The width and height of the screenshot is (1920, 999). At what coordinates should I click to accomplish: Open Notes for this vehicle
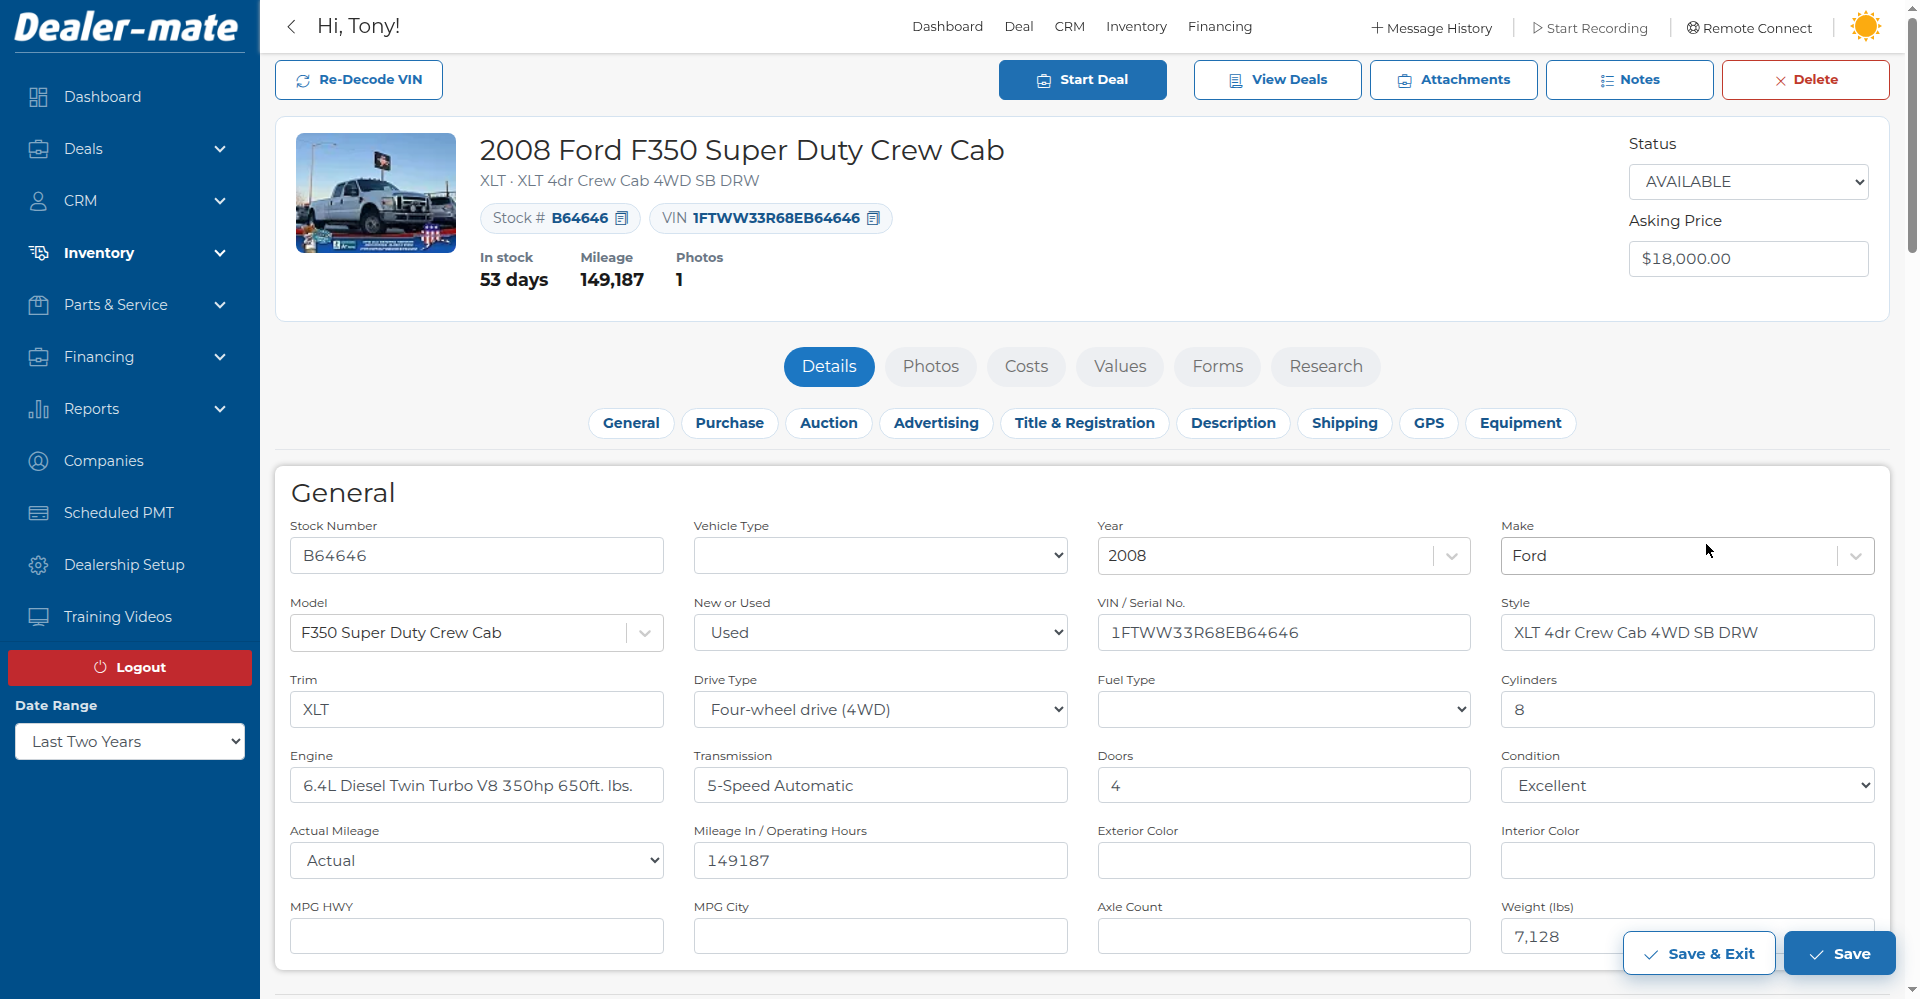tap(1629, 80)
